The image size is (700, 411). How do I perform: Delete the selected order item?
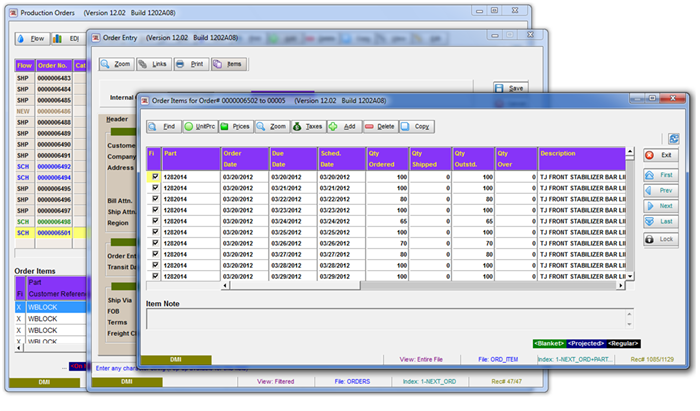[381, 127]
